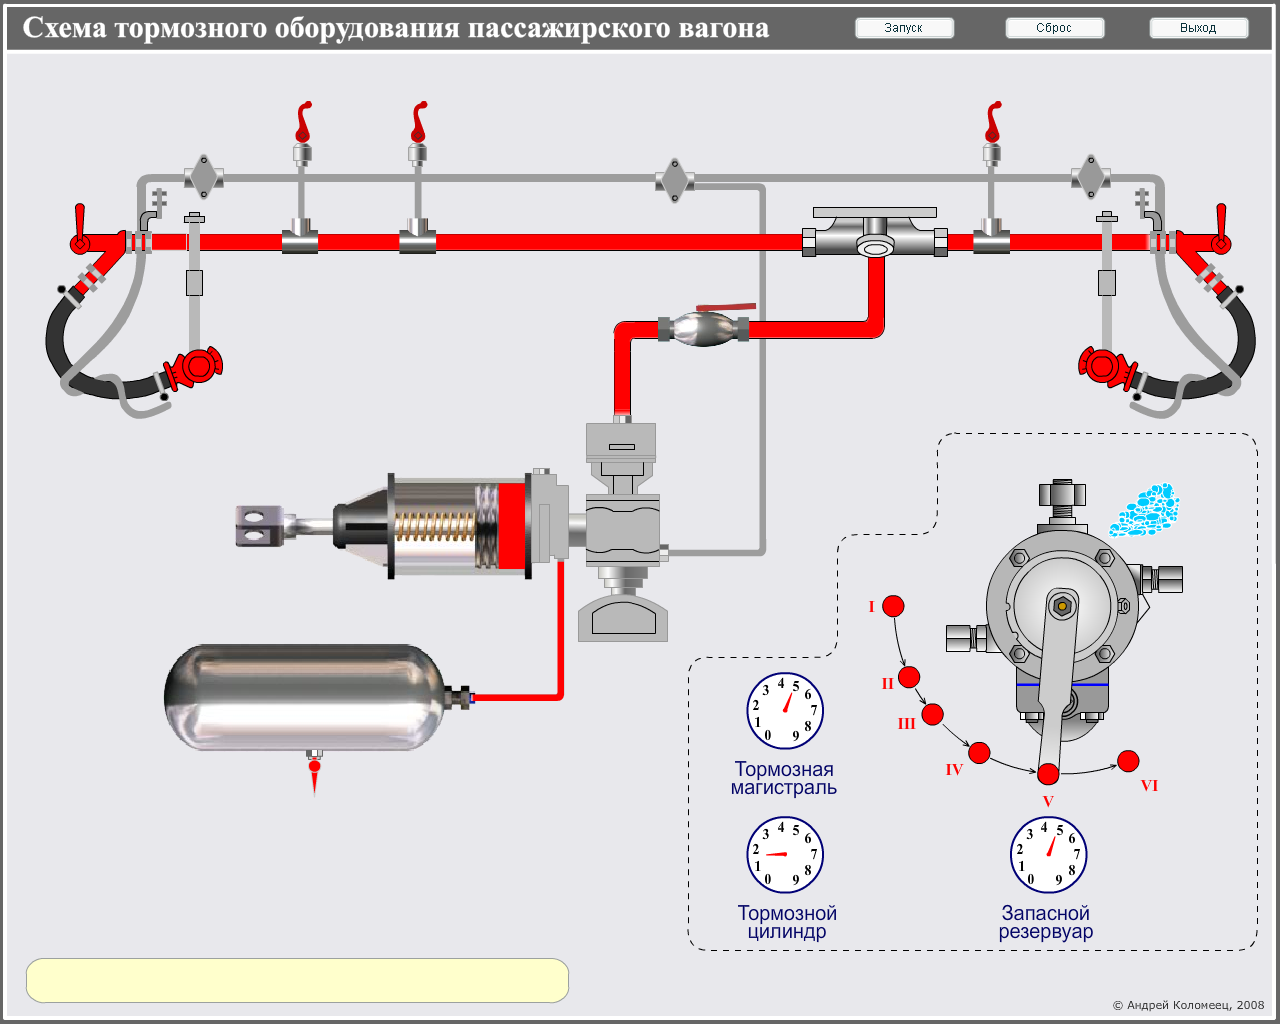Viewport: 1280px width, 1024px height.
Task: Click the Тормозной цилиндр label
Action: (x=787, y=922)
